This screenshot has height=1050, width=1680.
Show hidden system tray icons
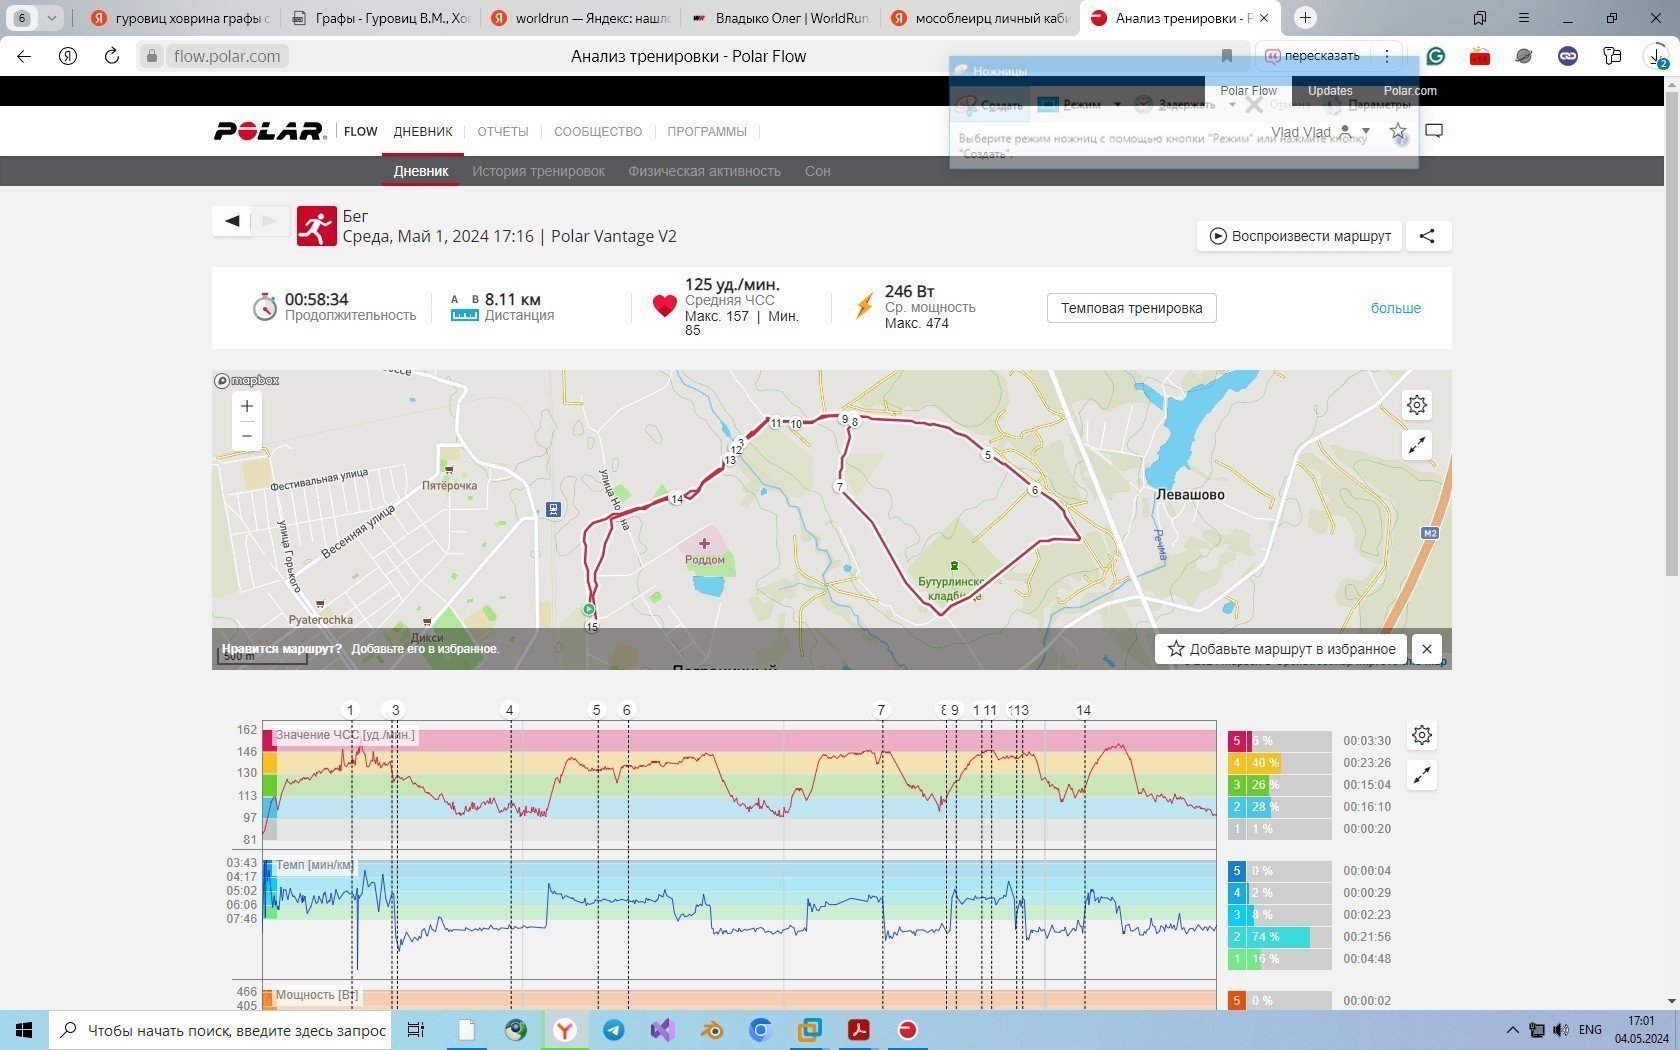(1512, 1030)
